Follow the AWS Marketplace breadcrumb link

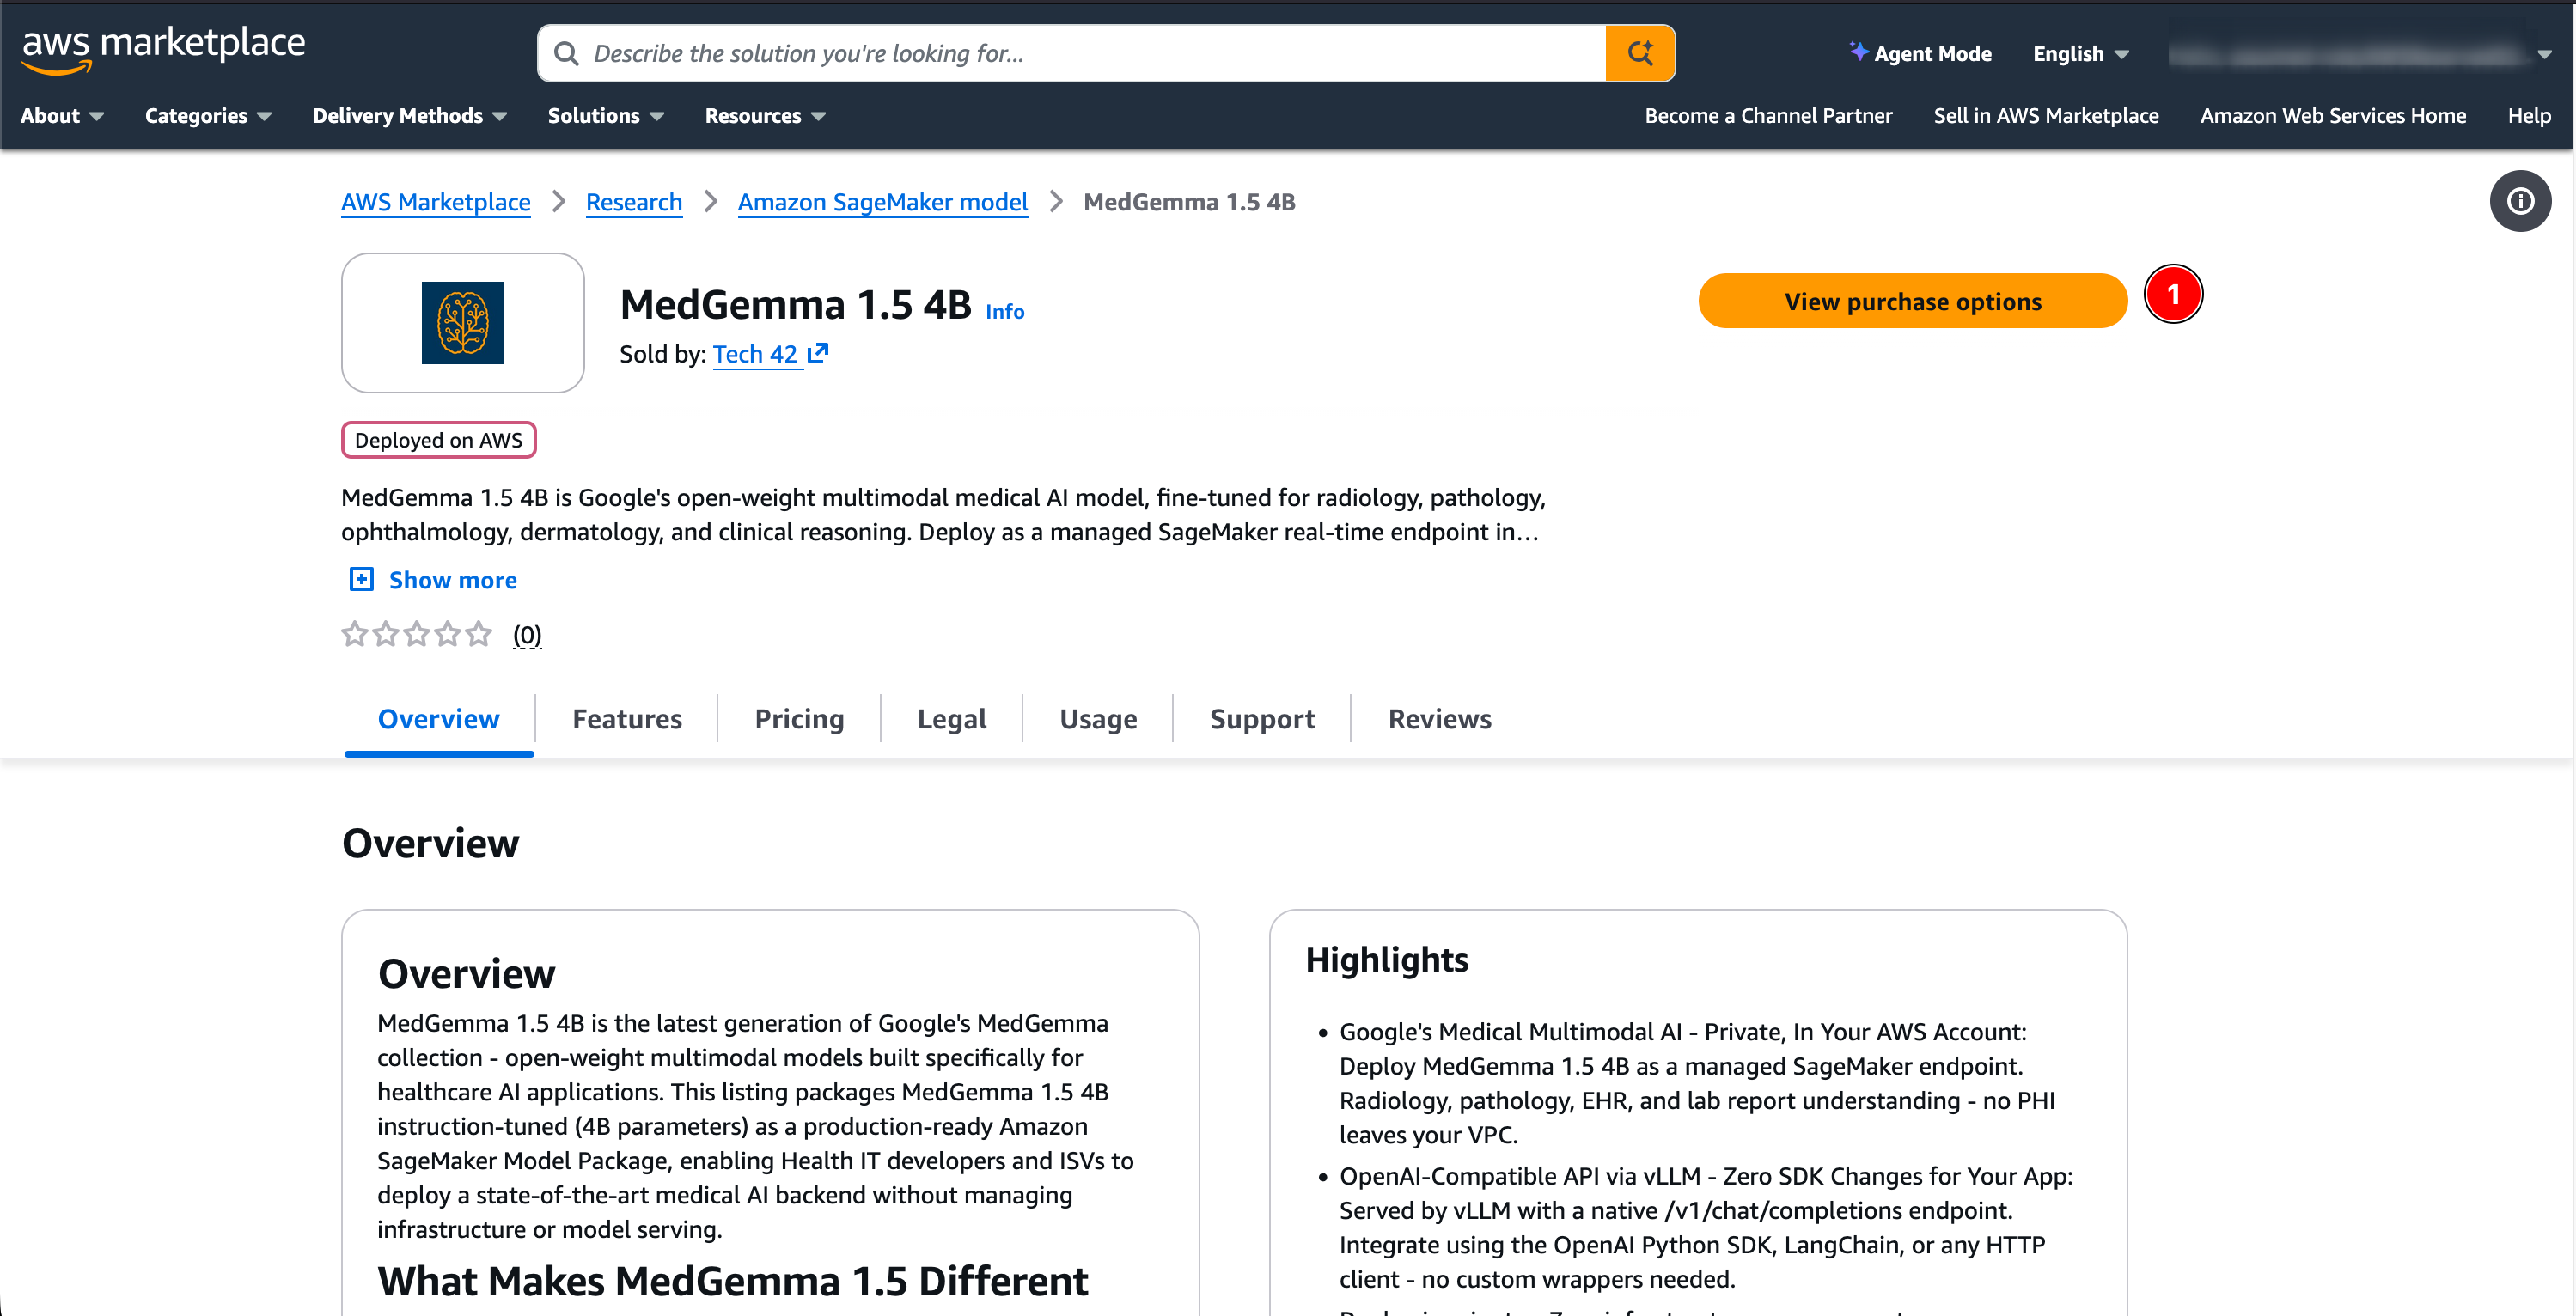click(435, 202)
